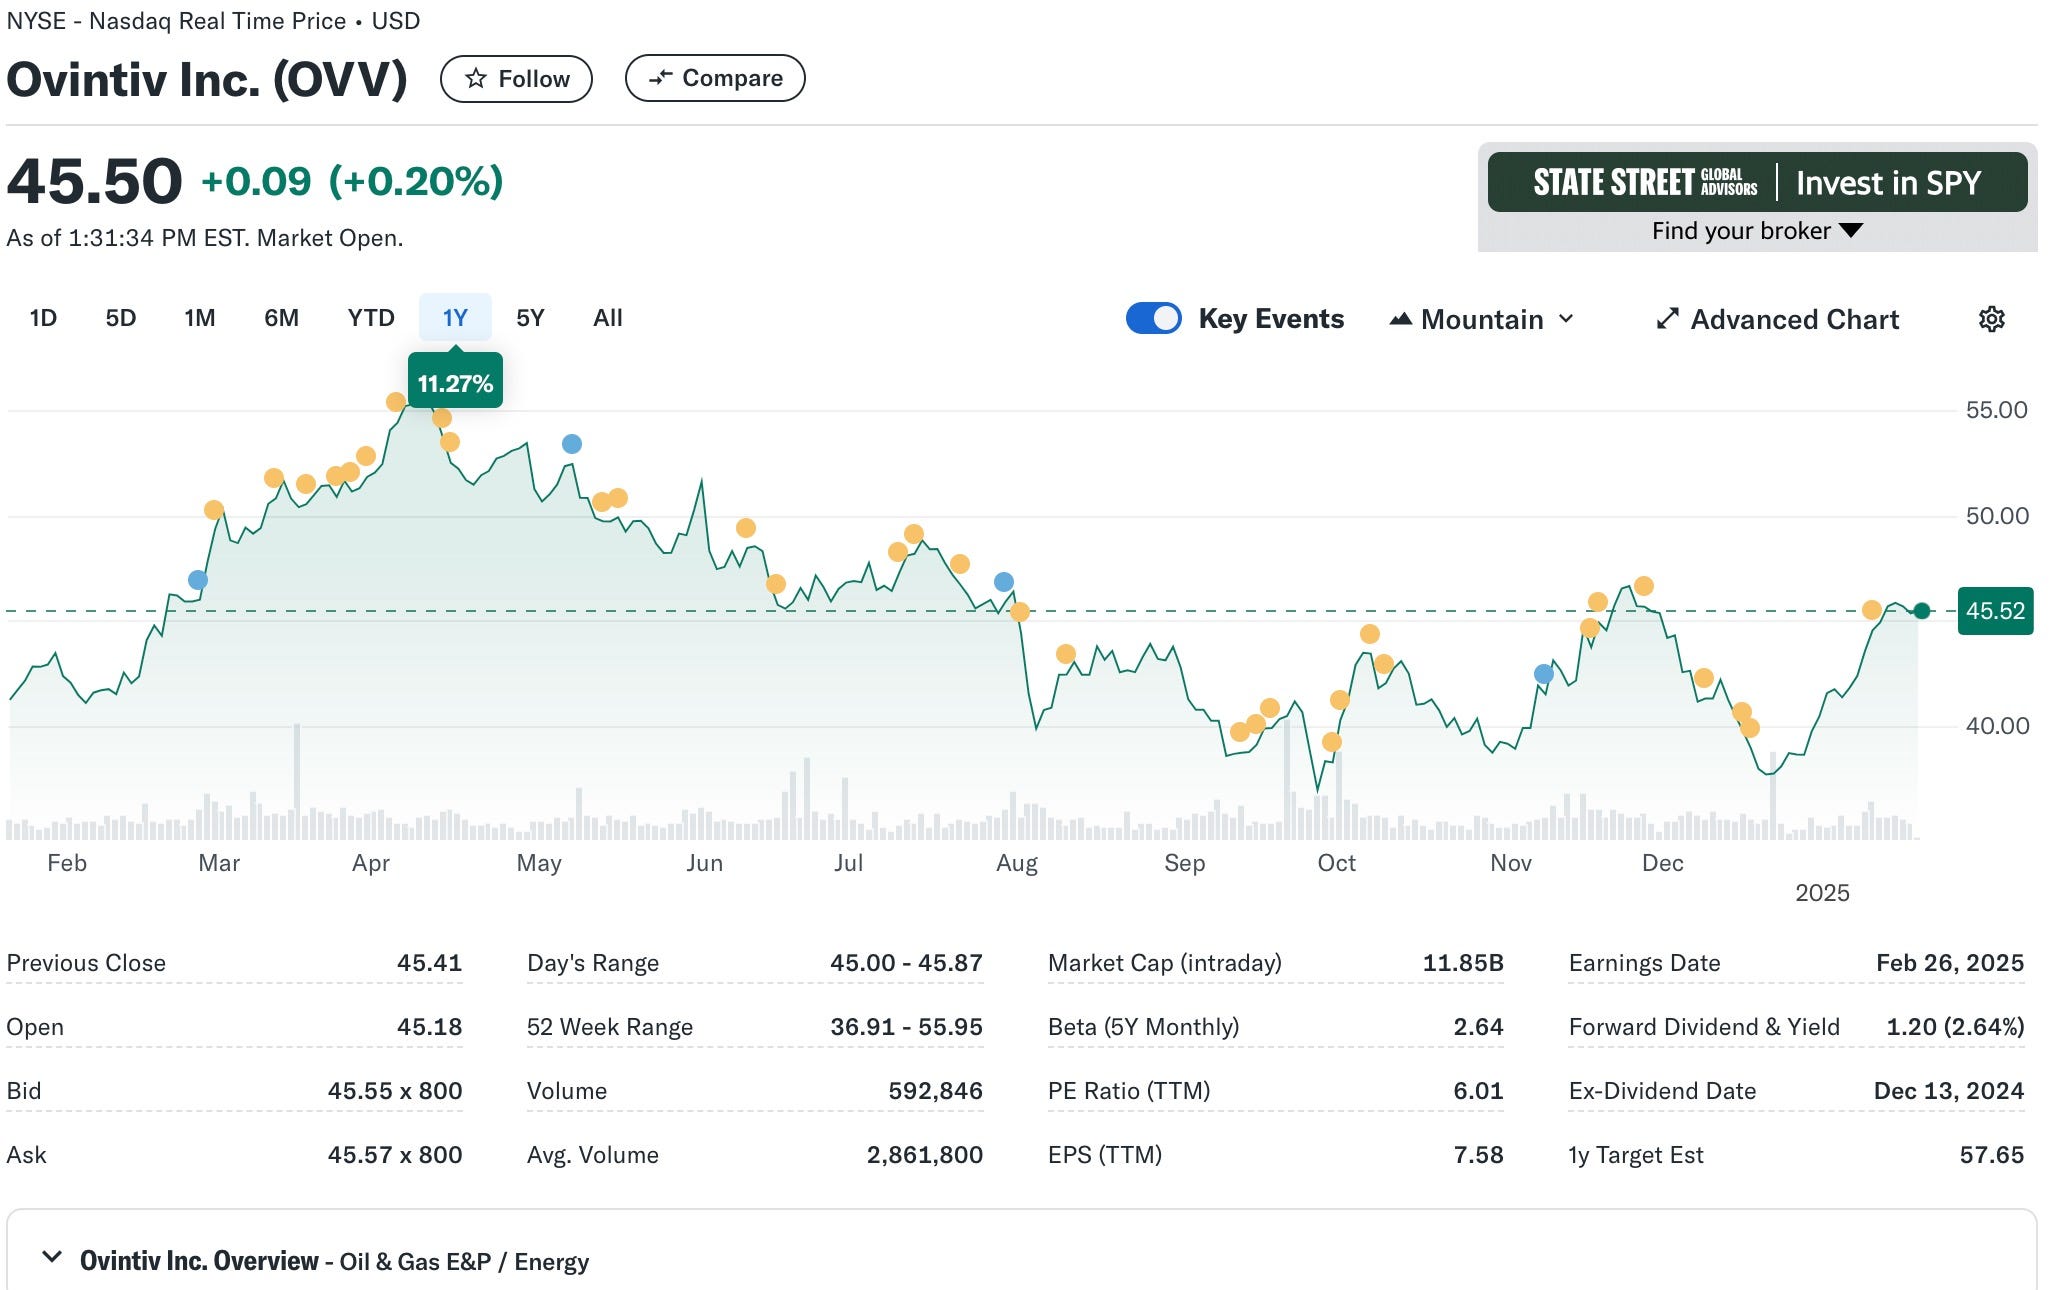Select the YTD range tab
2066x1290 pixels.
[x=371, y=318]
